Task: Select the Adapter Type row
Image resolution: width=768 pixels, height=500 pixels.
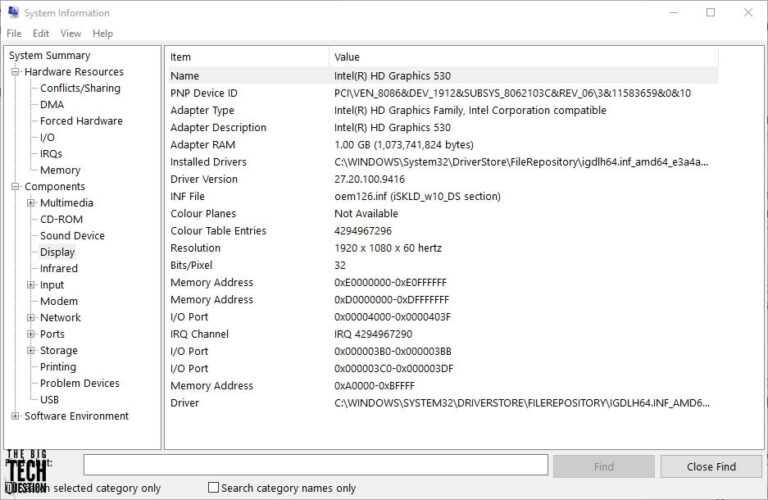Action: pyautogui.click(x=442, y=110)
